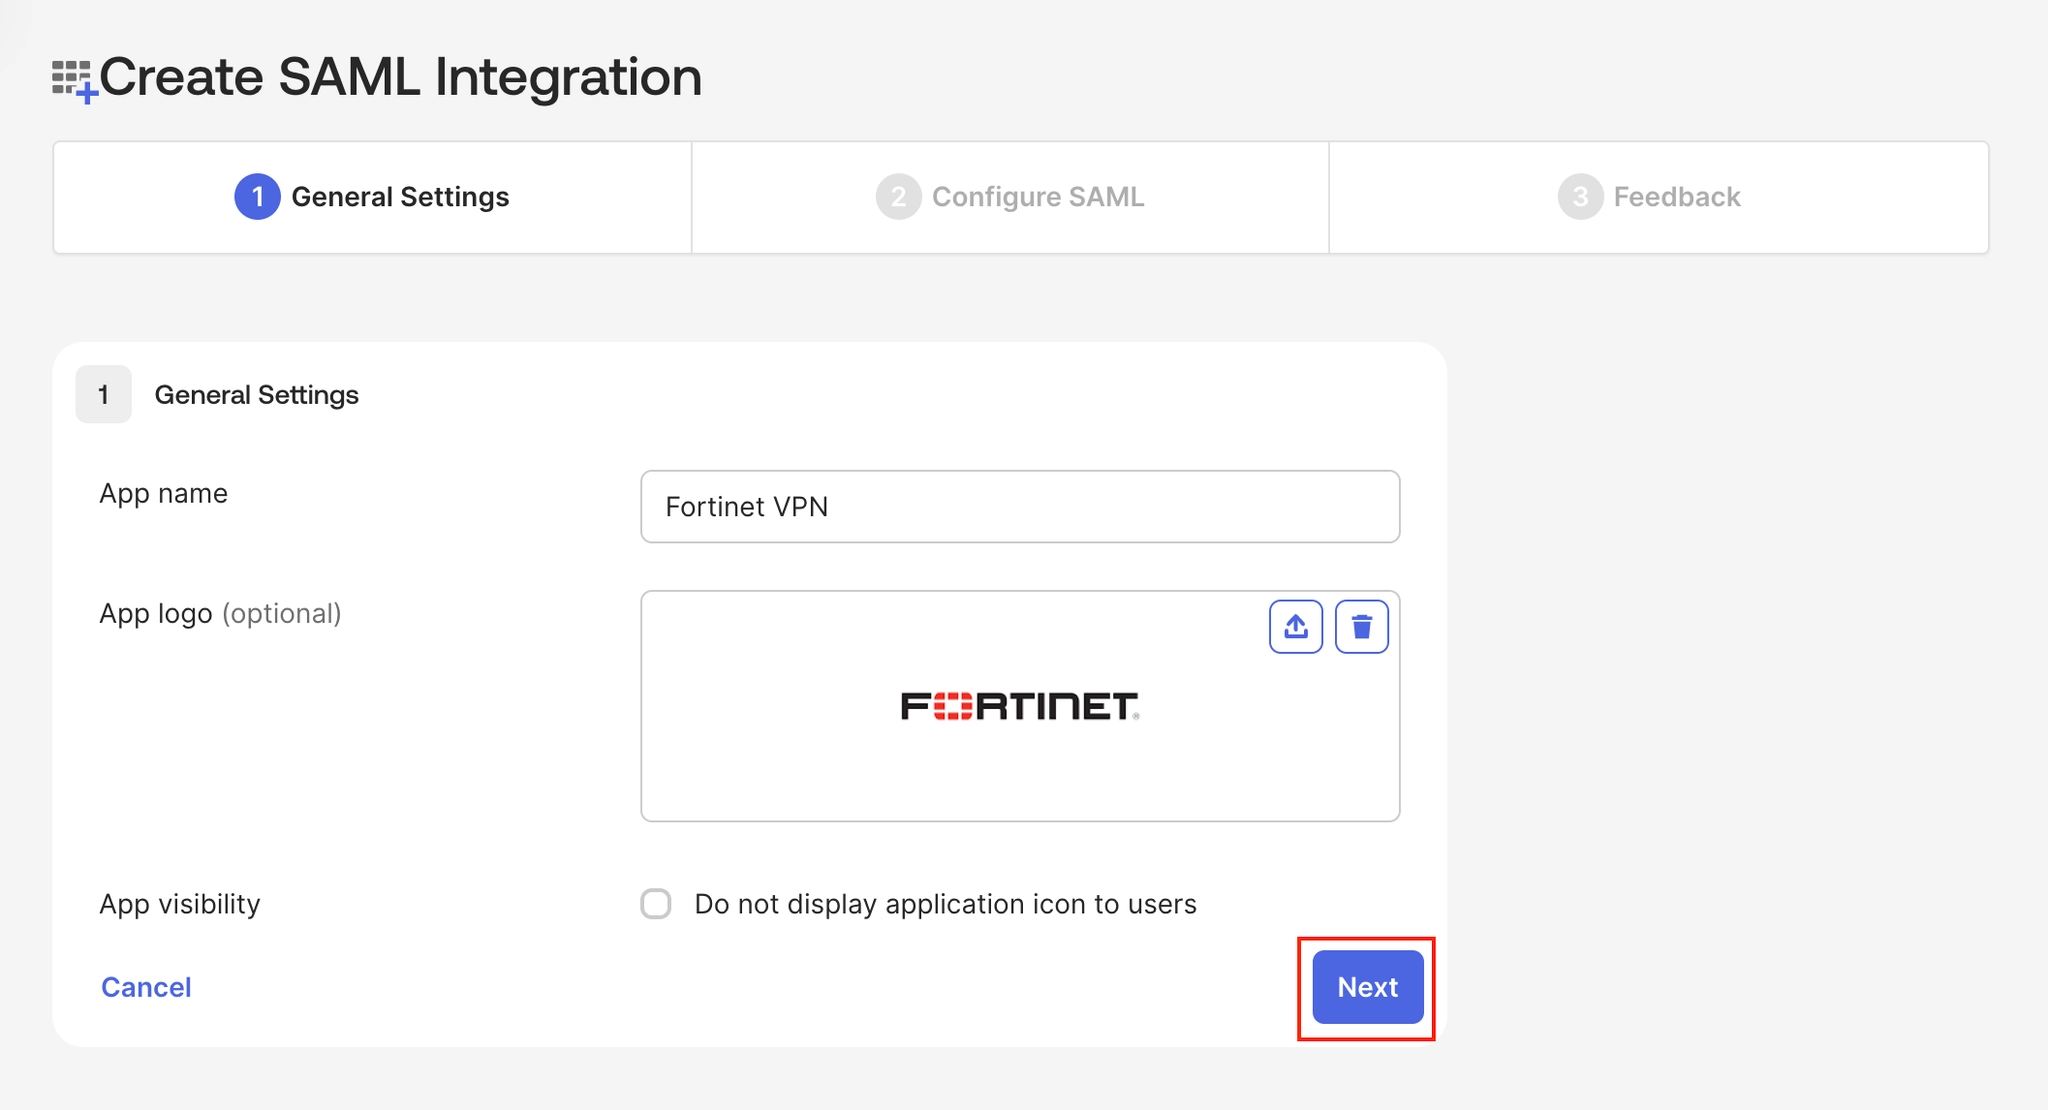Click the step 3 circle badge
This screenshot has height=1110, width=2048.
coord(1580,197)
